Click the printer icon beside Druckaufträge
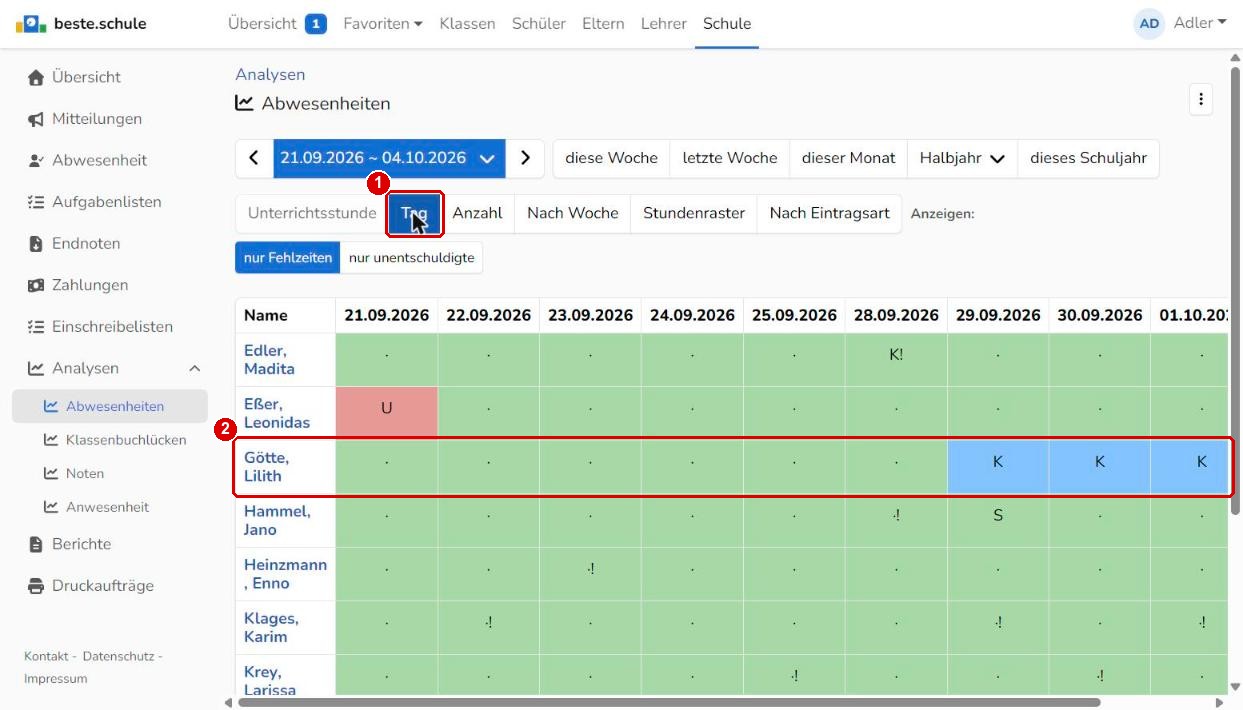The image size is (1243, 710). coord(36,586)
